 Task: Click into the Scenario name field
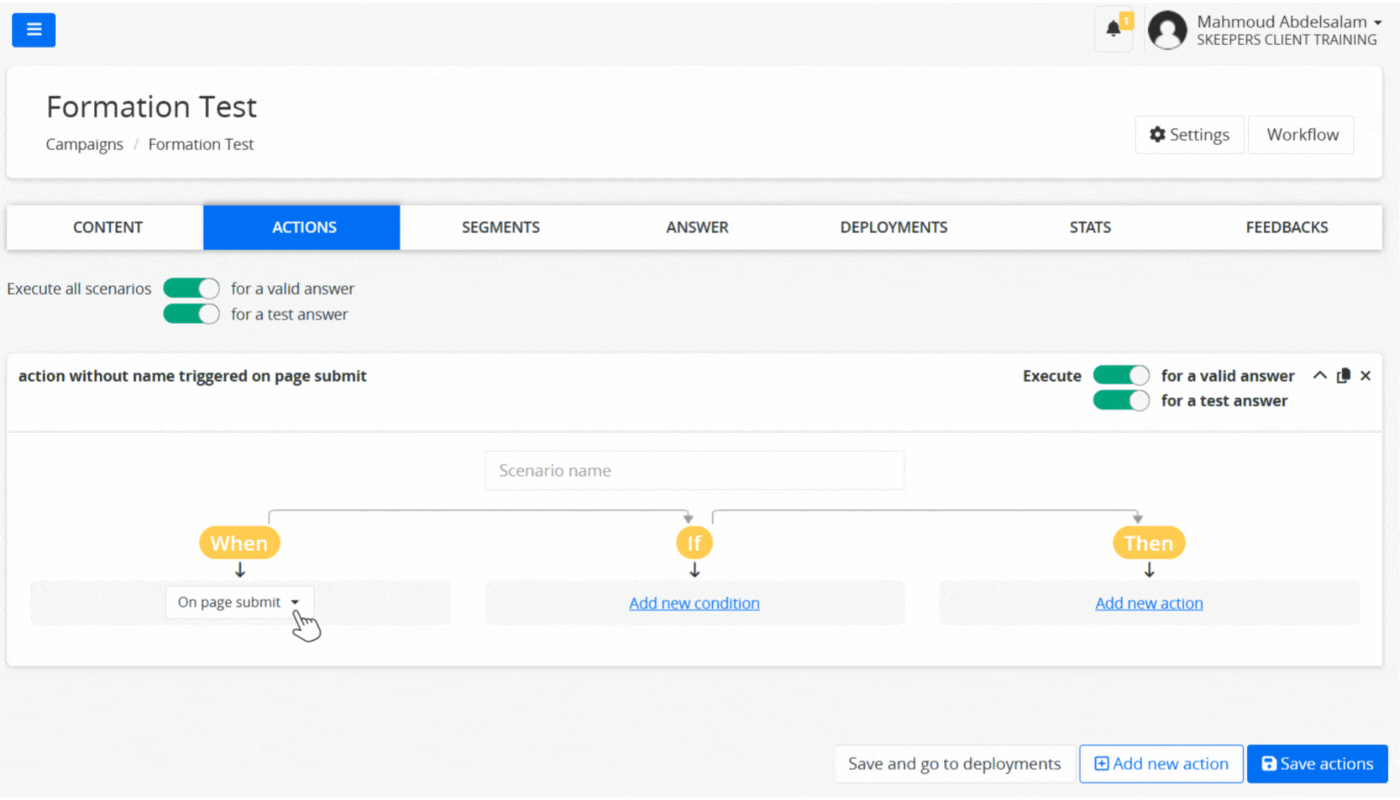[x=694, y=470]
